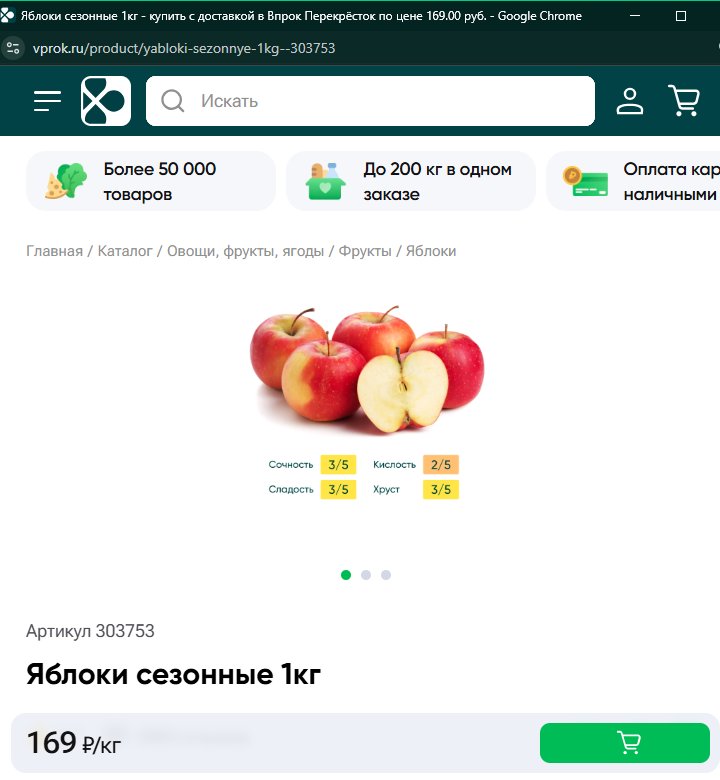Viewport: 720px width, 780px height.
Task: Click the Perekrestok Vprok logo
Action: coord(106,101)
